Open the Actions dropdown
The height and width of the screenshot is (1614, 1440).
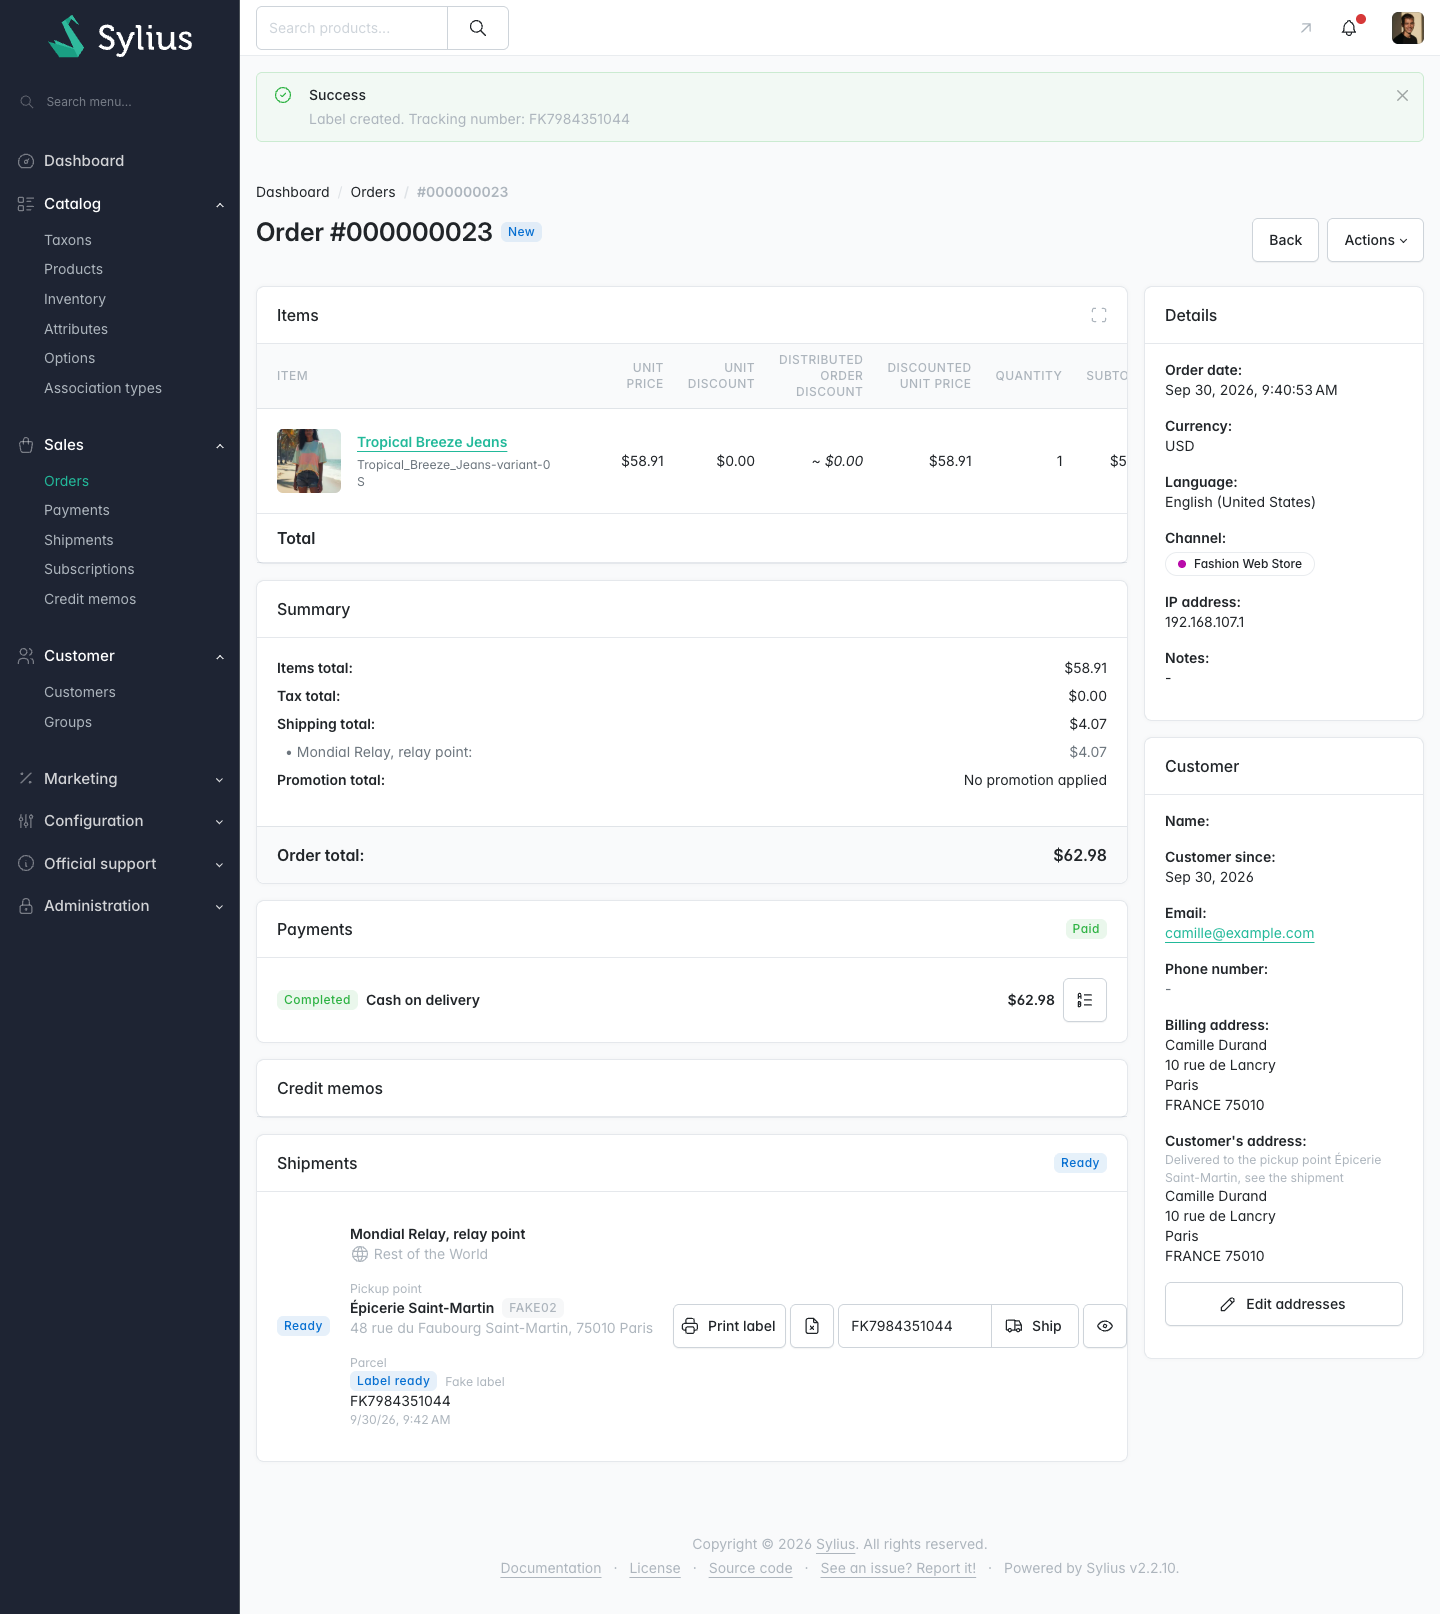coord(1375,240)
